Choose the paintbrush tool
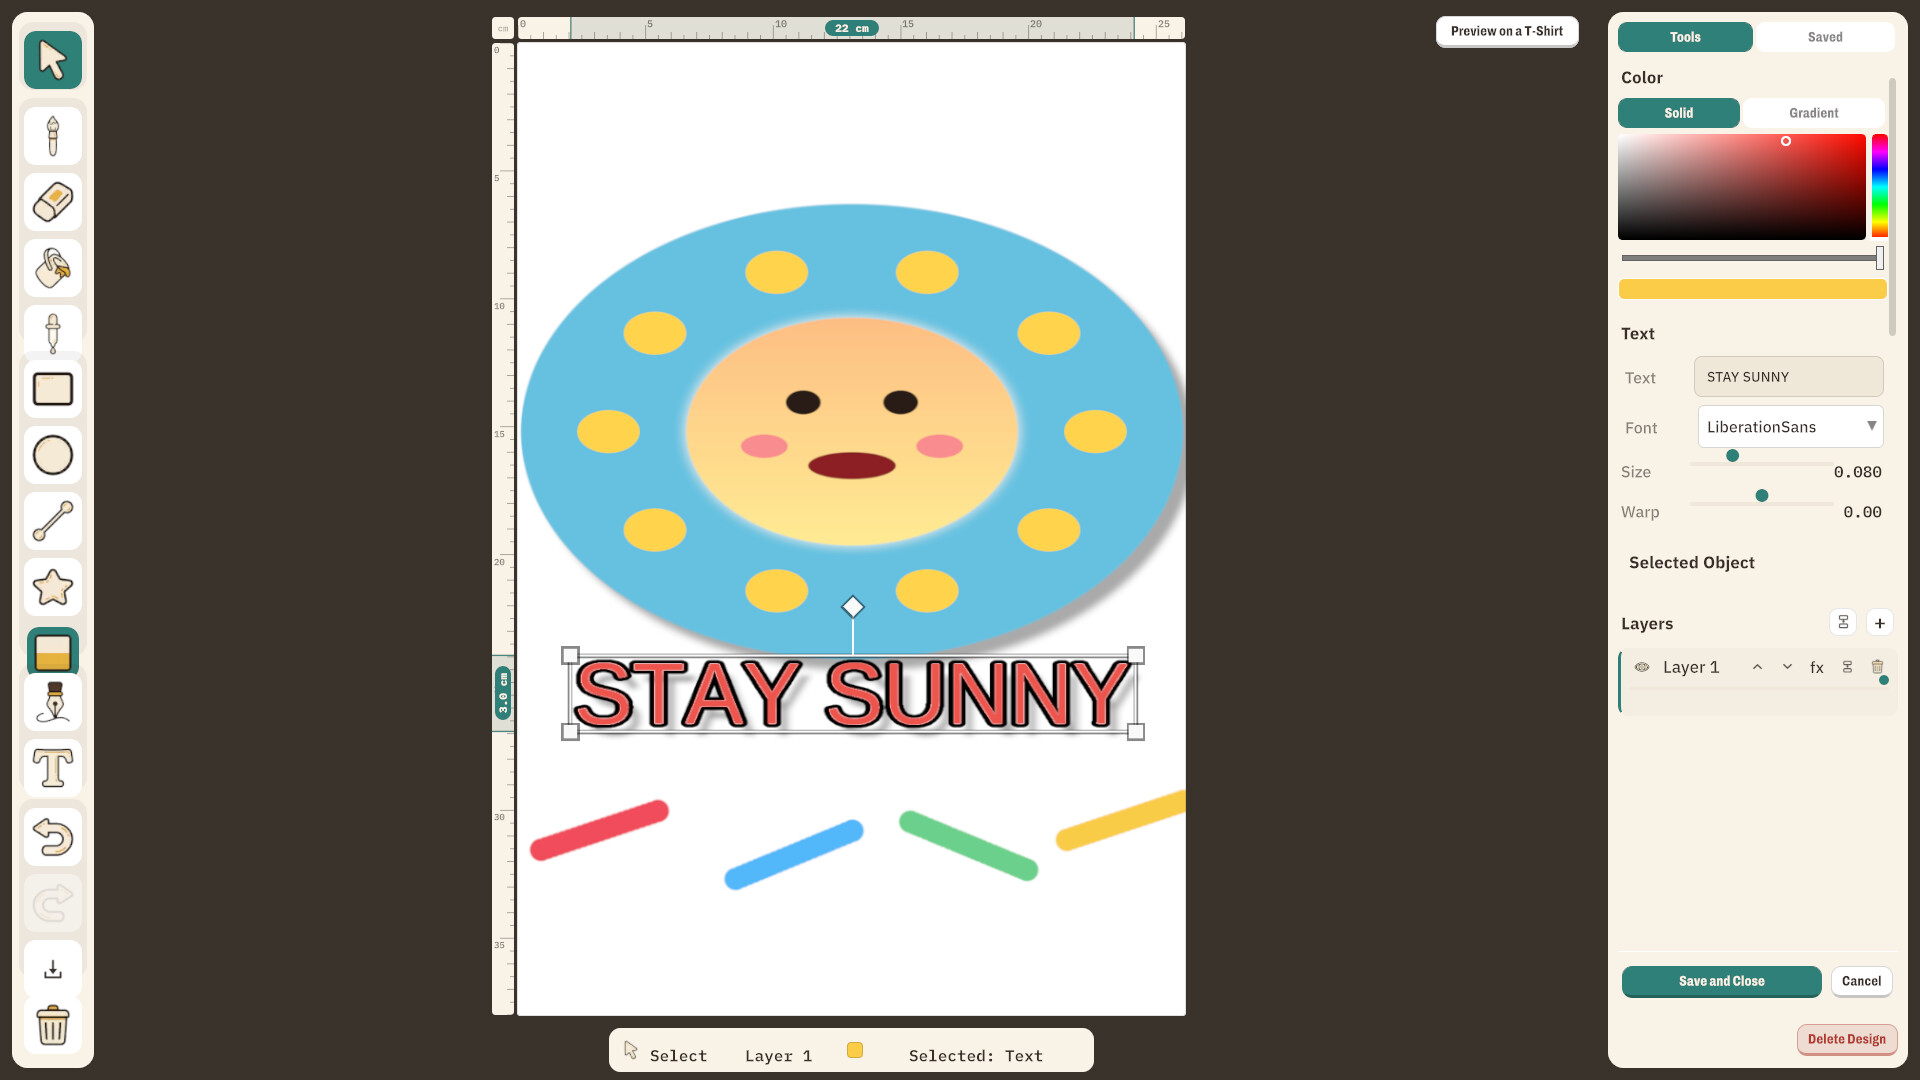The width and height of the screenshot is (1920, 1080). click(53, 136)
